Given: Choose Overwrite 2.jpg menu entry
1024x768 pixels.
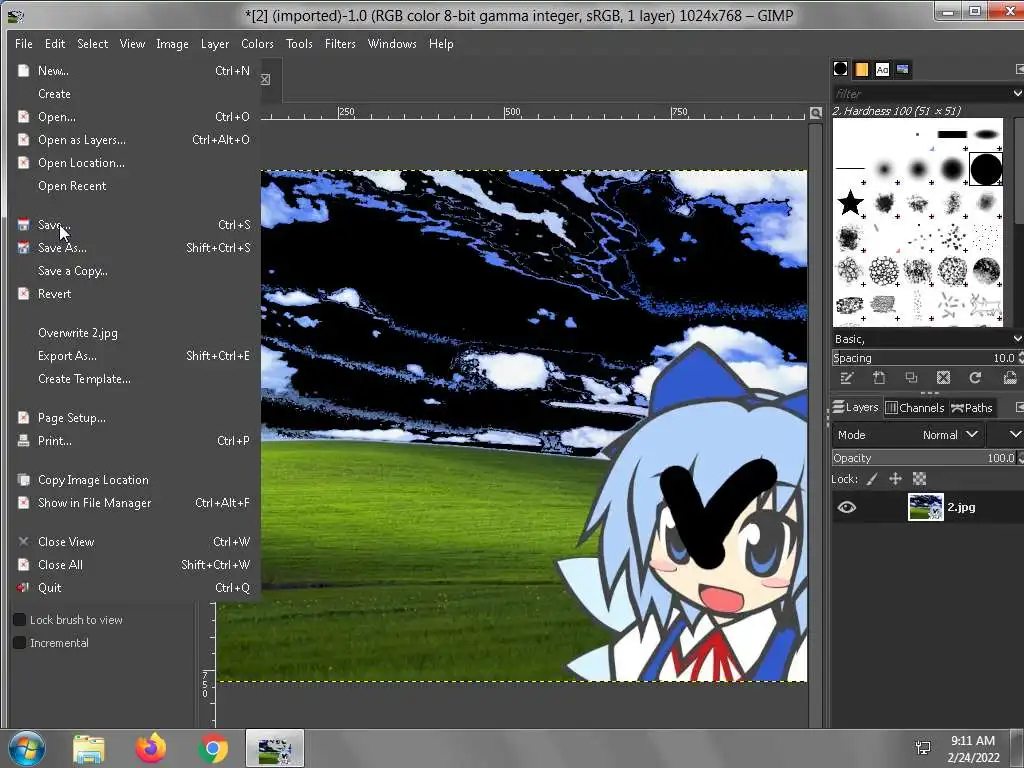Looking at the screenshot, I should (x=135, y=333).
